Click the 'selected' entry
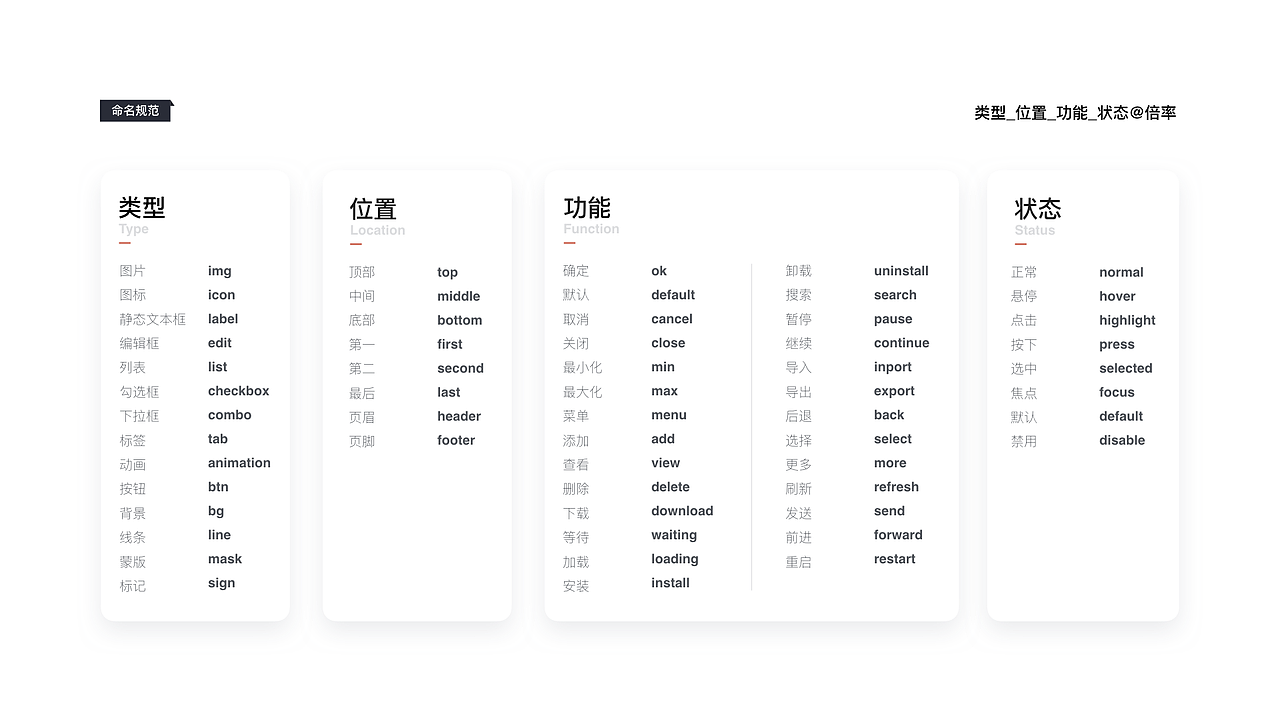This screenshot has height=720, width=1280. click(1126, 368)
